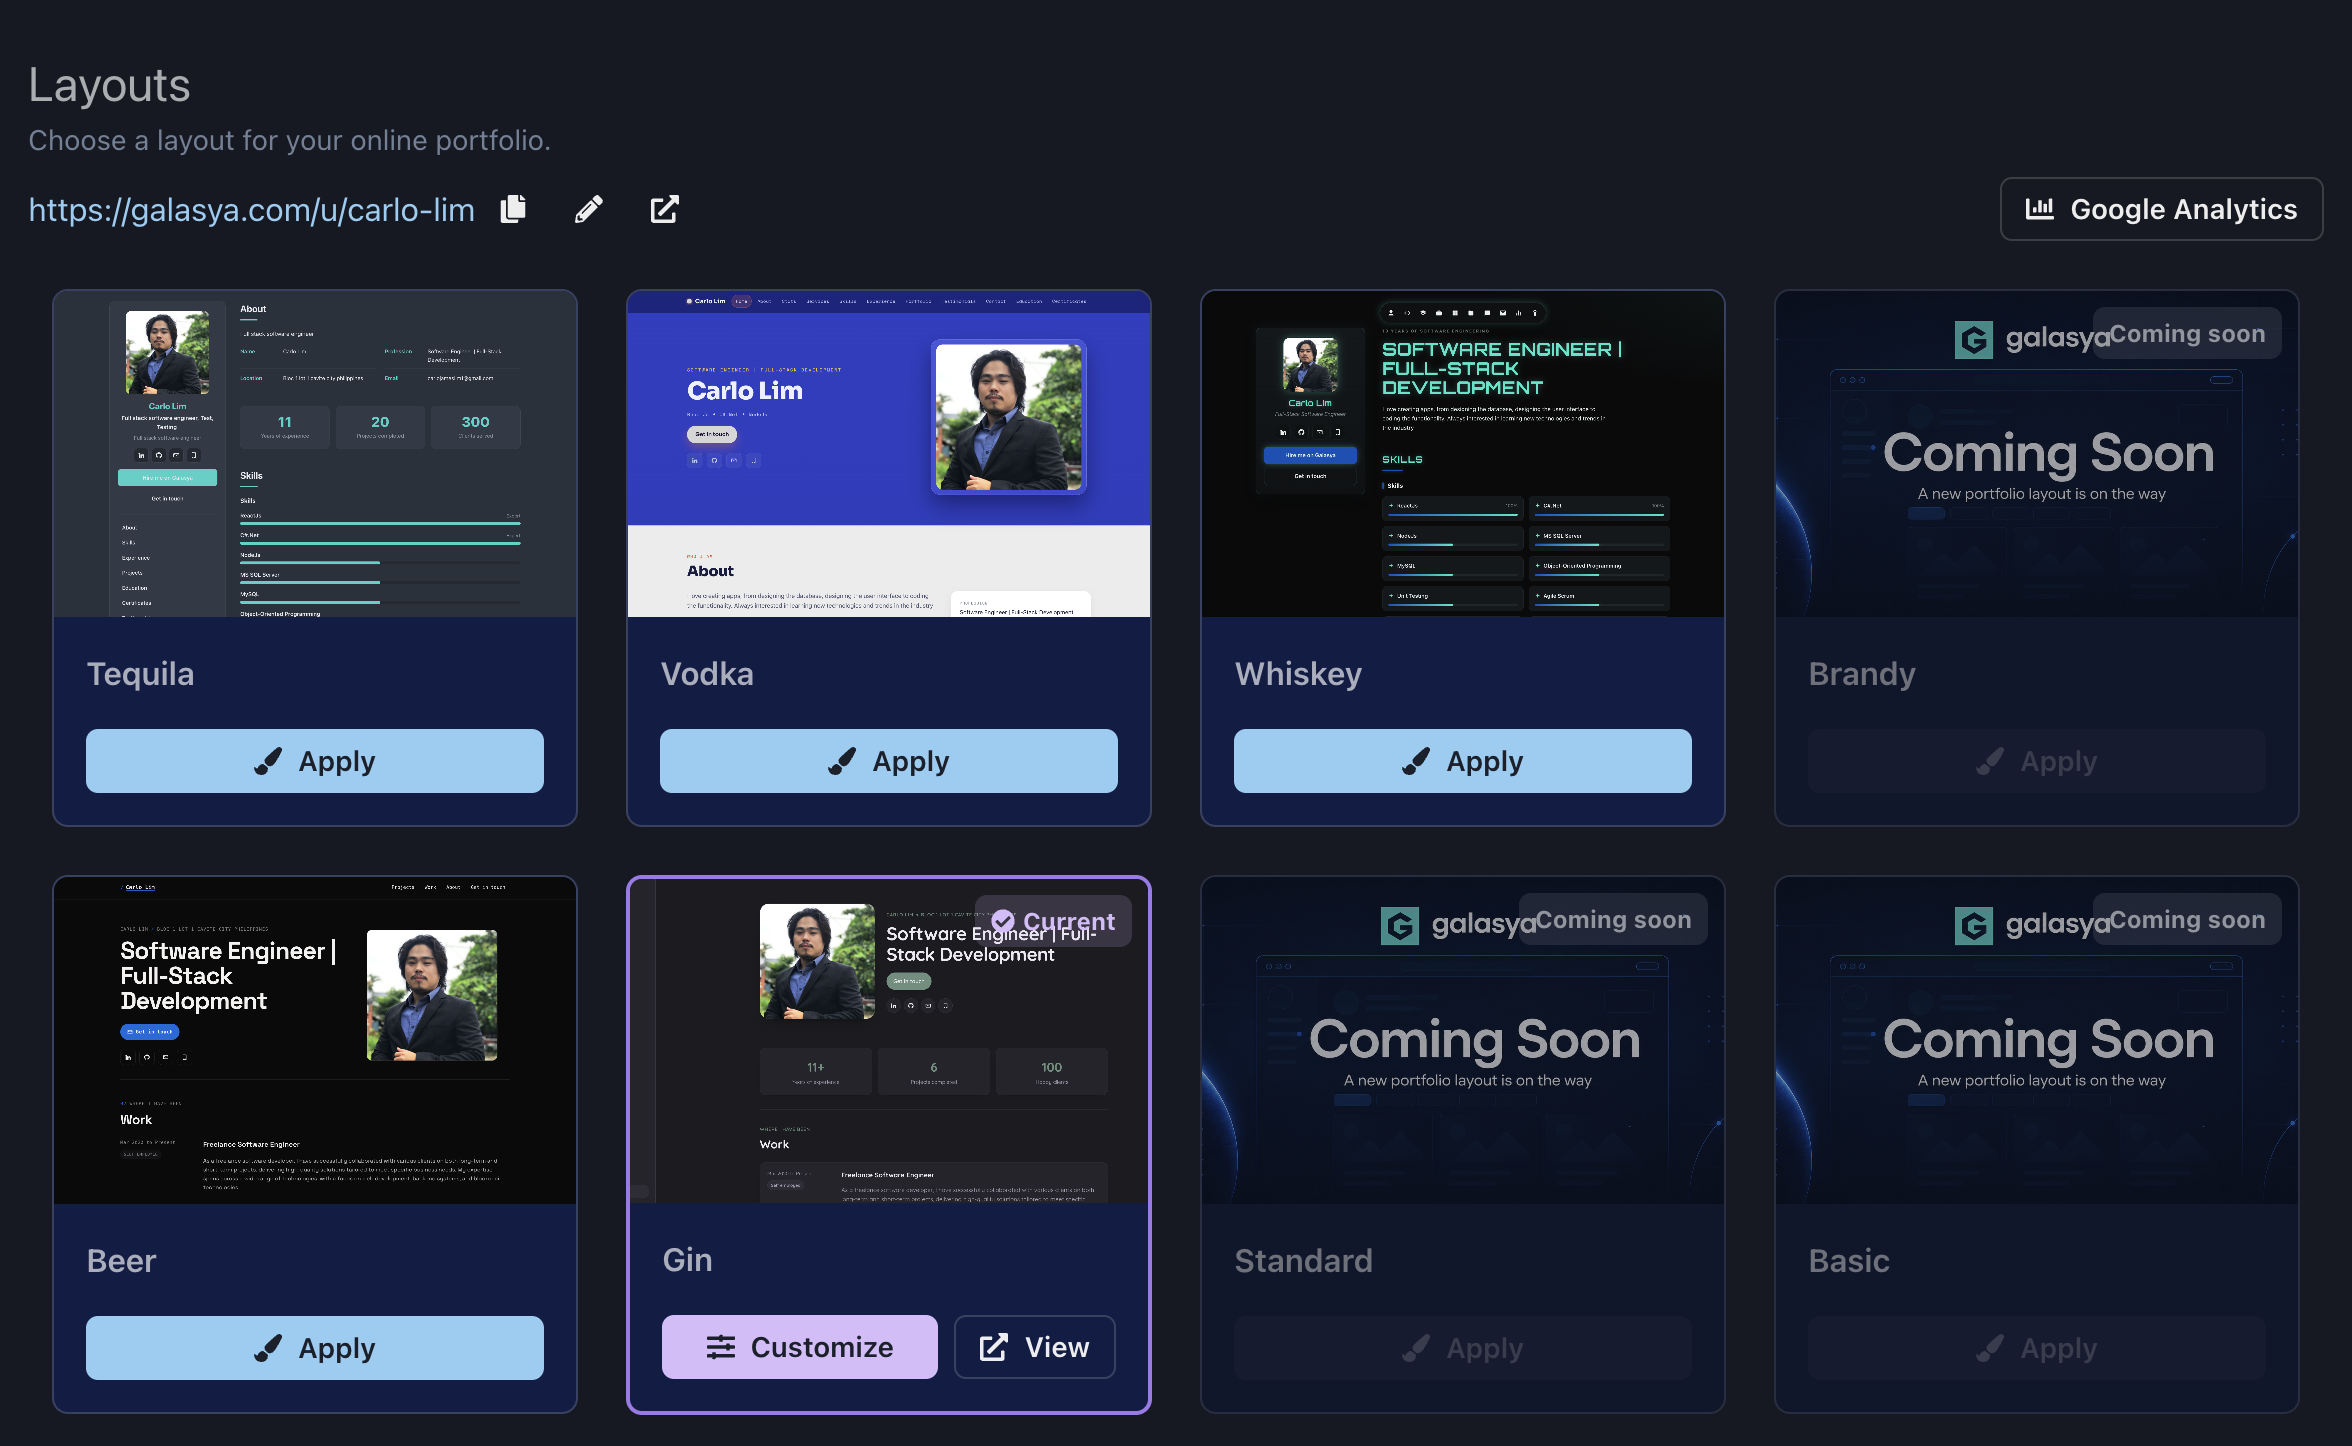2352x1446 pixels.
Task: Open the portfolio via the external link icon
Action: click(x=665, y=209)
